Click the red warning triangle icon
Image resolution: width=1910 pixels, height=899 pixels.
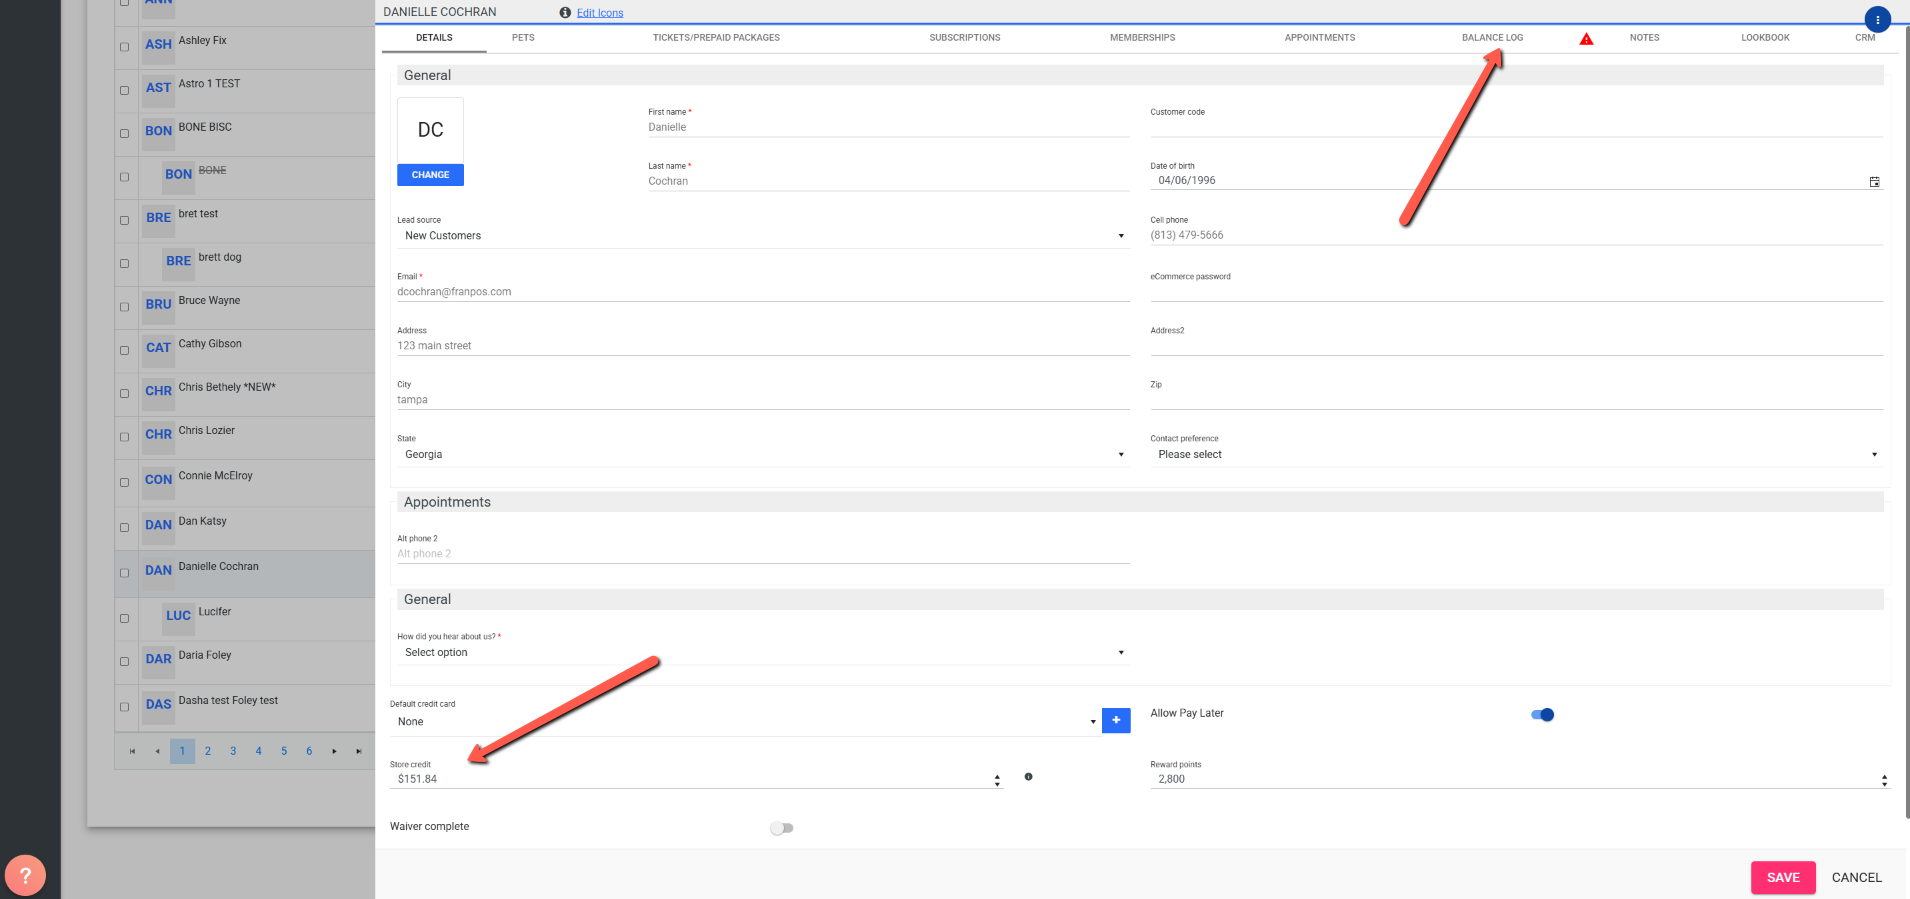(1586, 39)
